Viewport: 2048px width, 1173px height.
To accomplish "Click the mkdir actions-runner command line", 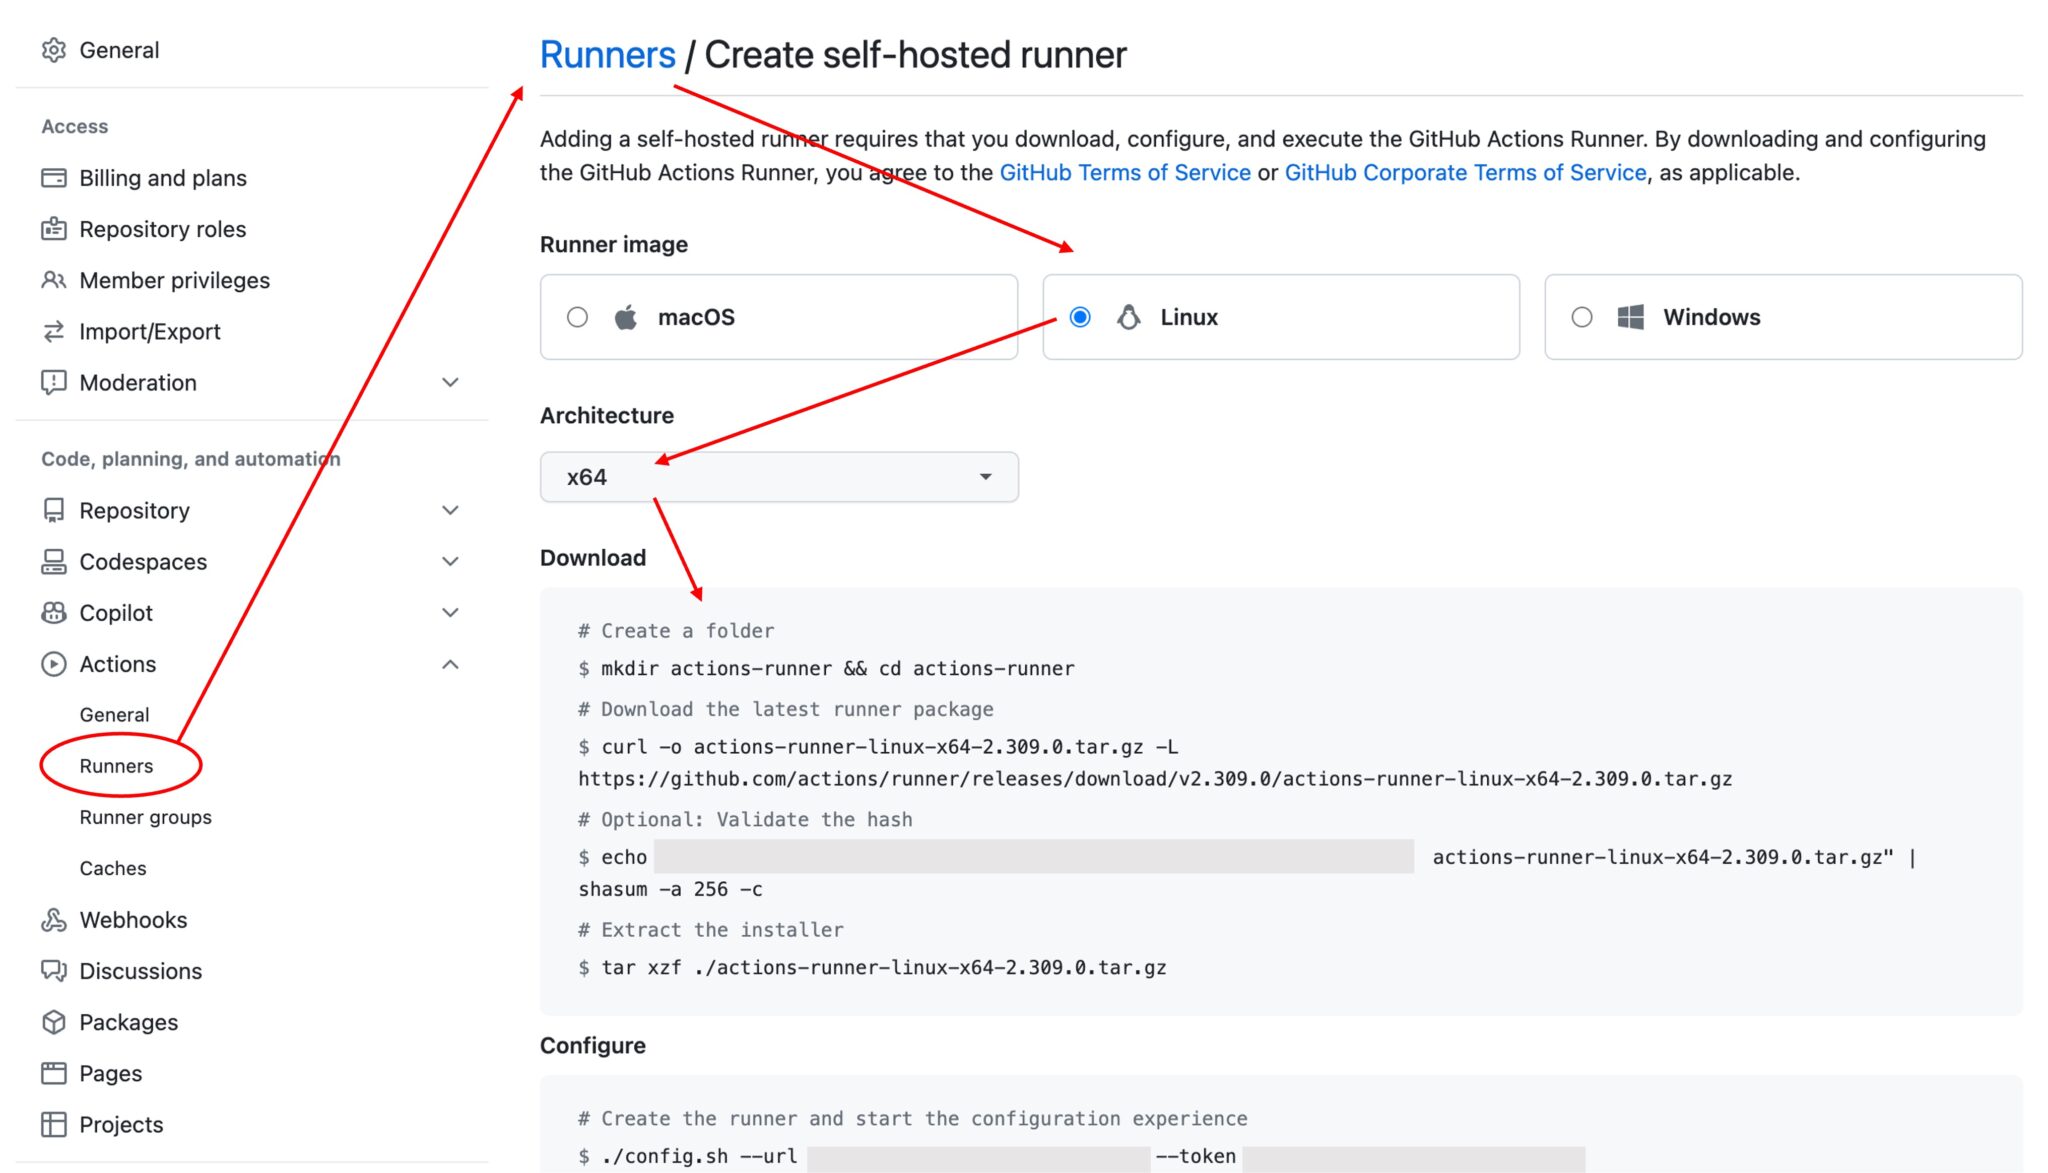I will pos(826,668).
